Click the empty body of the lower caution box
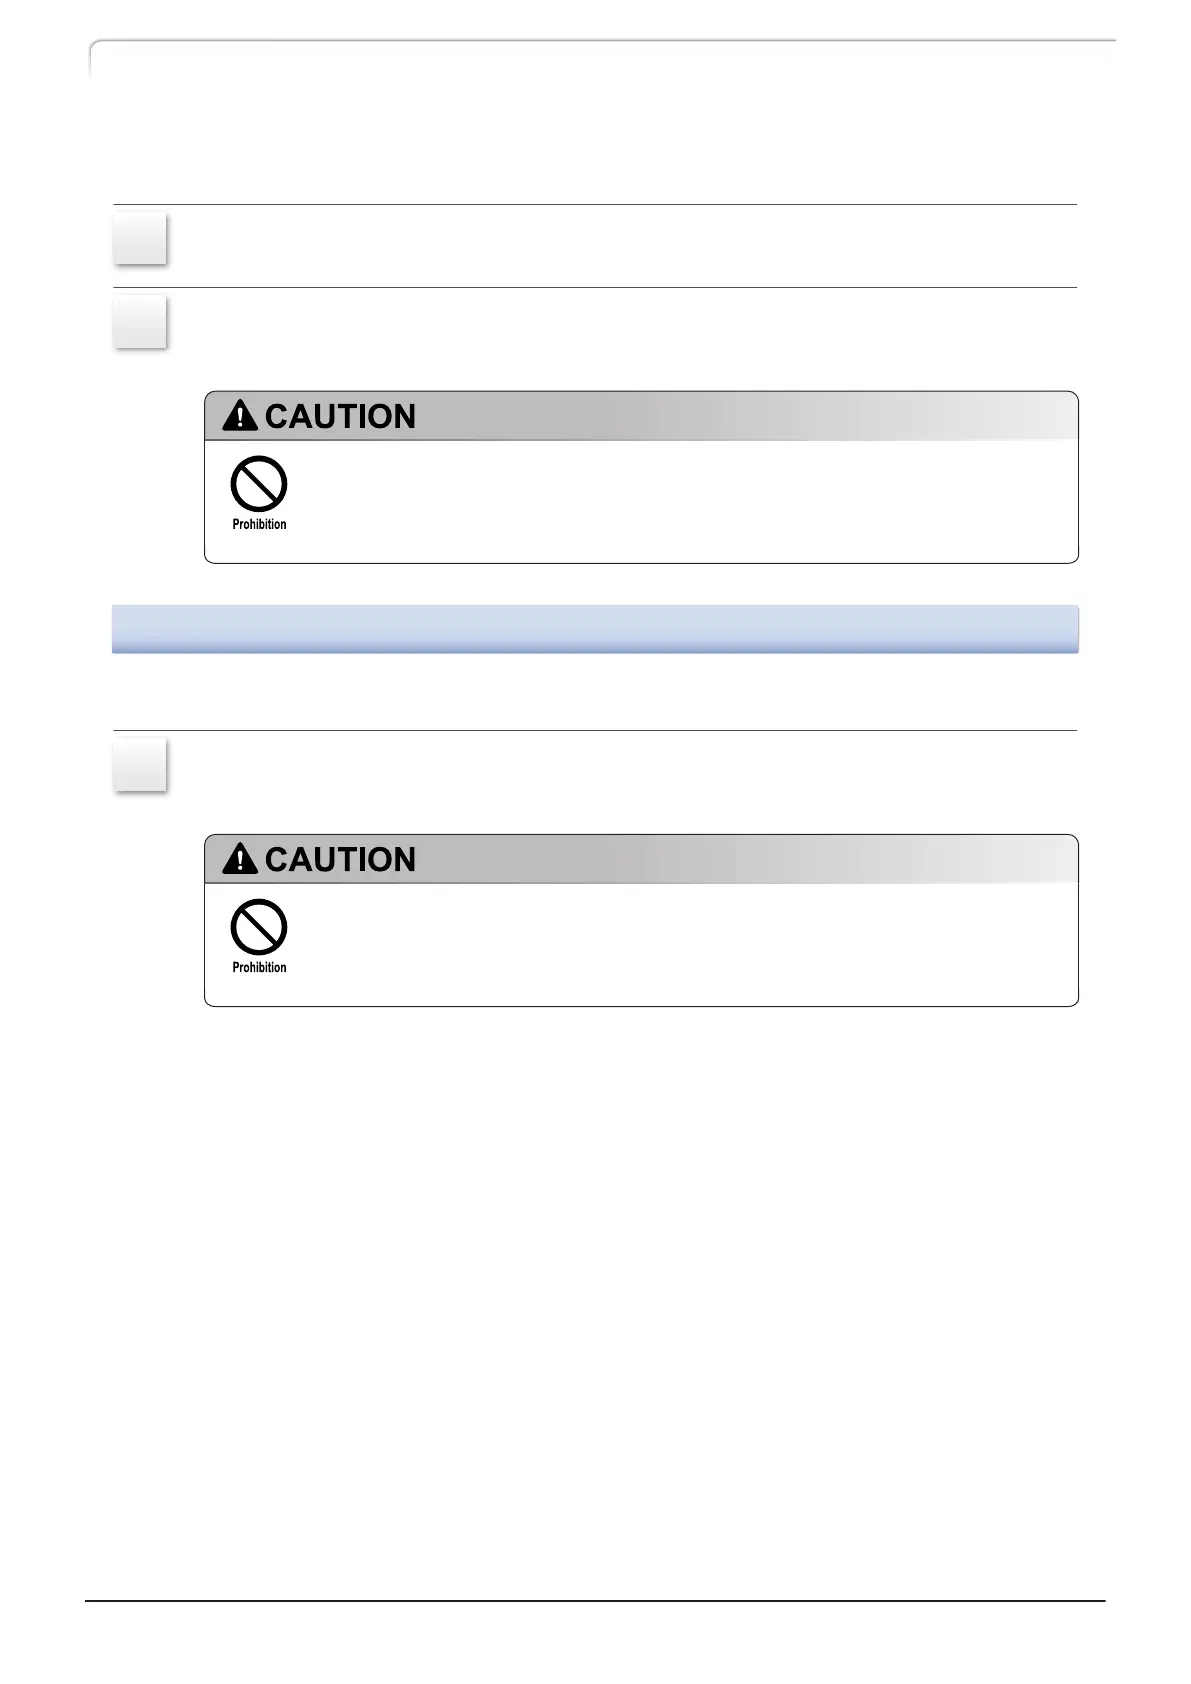Image resolution: width=1191 pixels, height=1684 pixels. coord(680,943)
